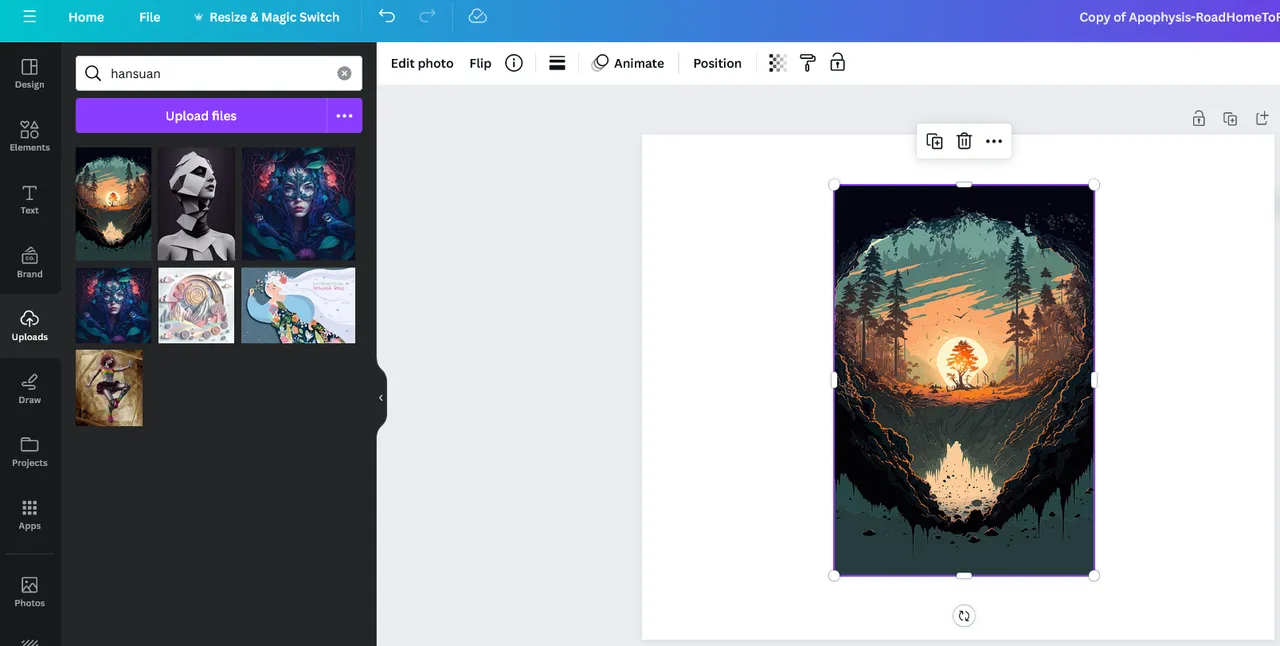Open the Brand sidebar tab

[29, 262]
